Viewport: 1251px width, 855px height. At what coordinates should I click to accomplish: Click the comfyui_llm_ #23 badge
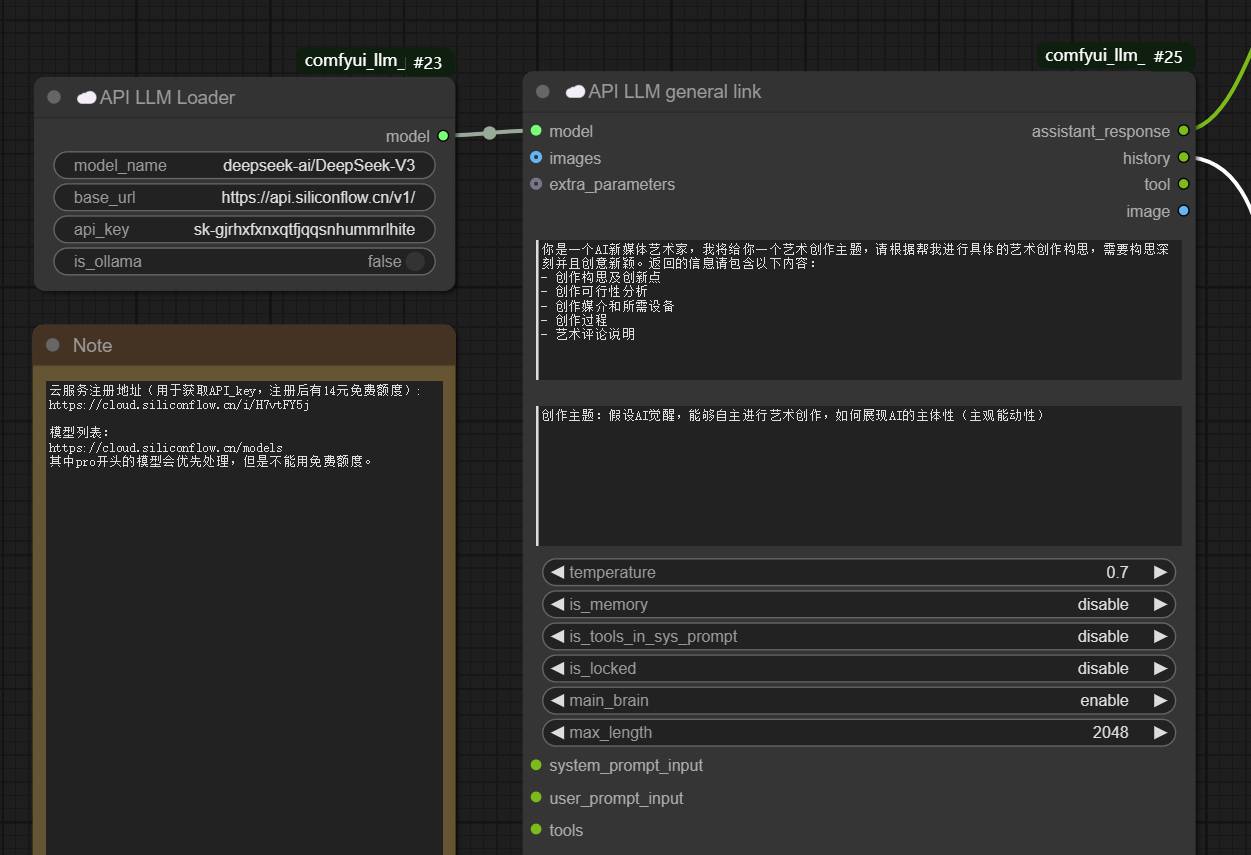point(373,61)
